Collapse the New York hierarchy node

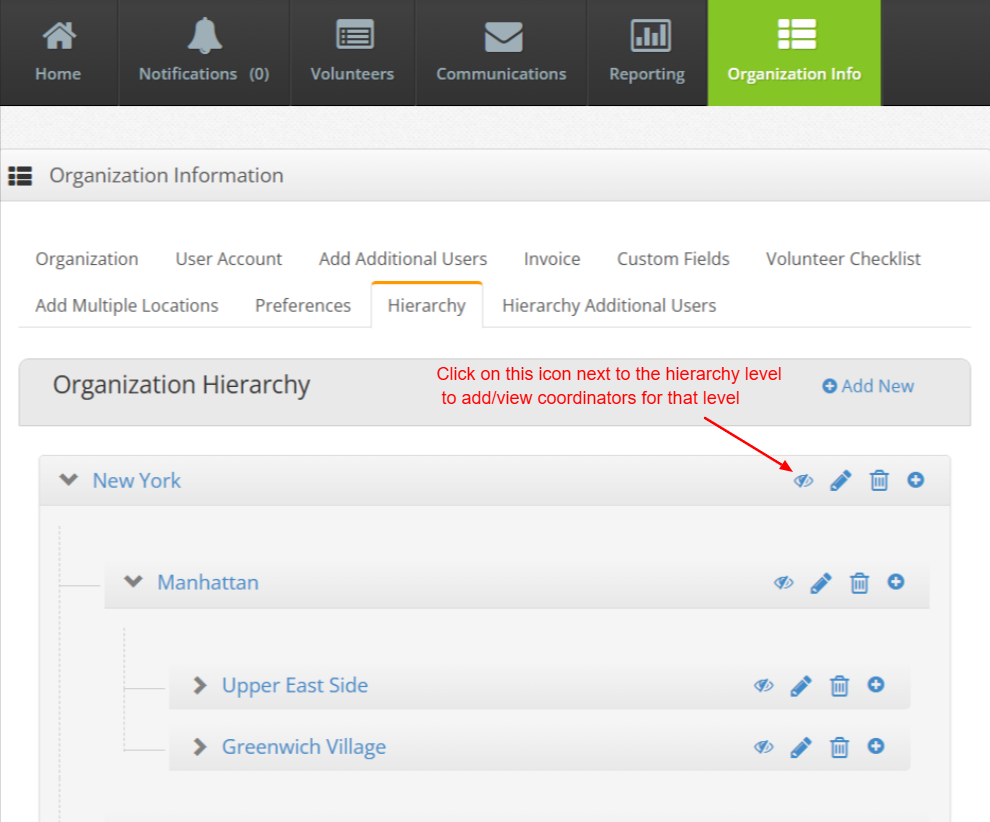pyautogui.click(x=68, y=480)
